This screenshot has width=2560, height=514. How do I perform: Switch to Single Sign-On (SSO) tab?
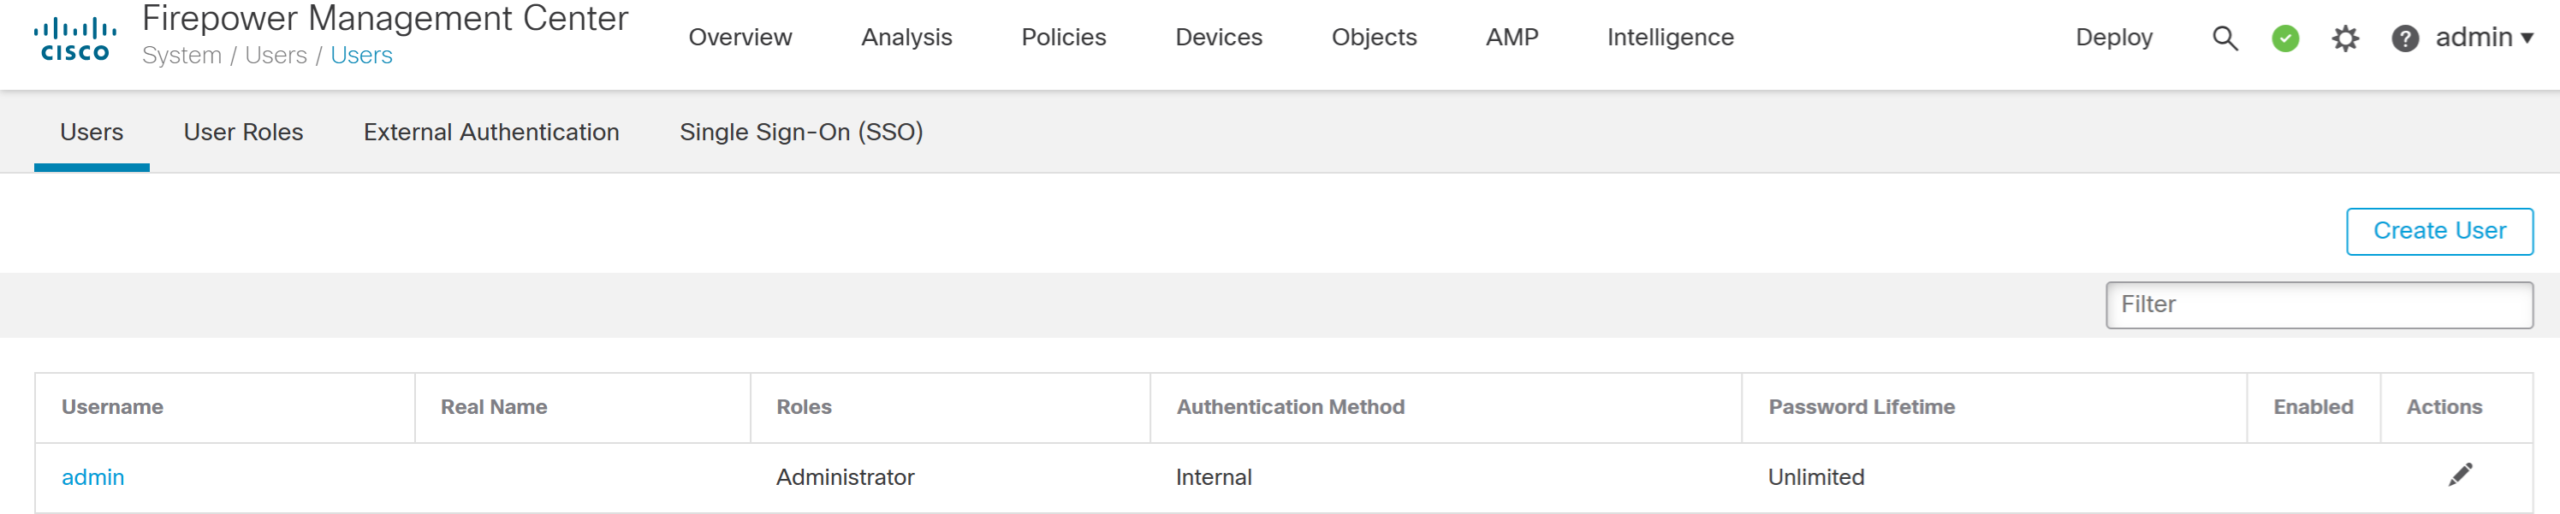pos(801,132)
